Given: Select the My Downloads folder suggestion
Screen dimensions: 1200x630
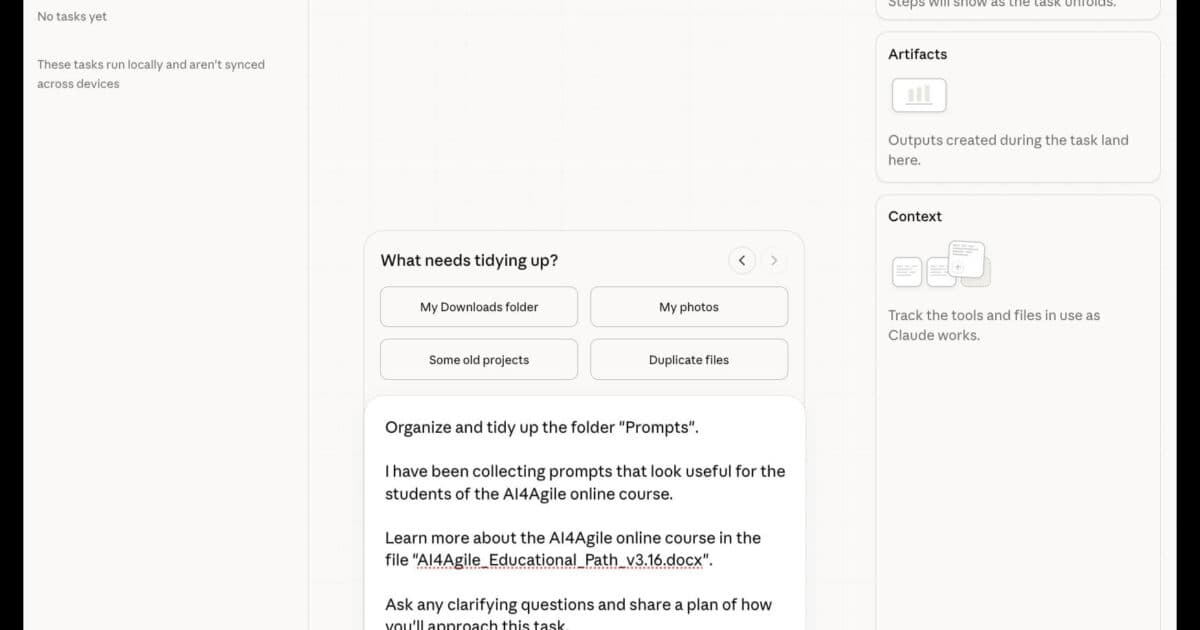Looking at the screenshot, I should point(478,307).
